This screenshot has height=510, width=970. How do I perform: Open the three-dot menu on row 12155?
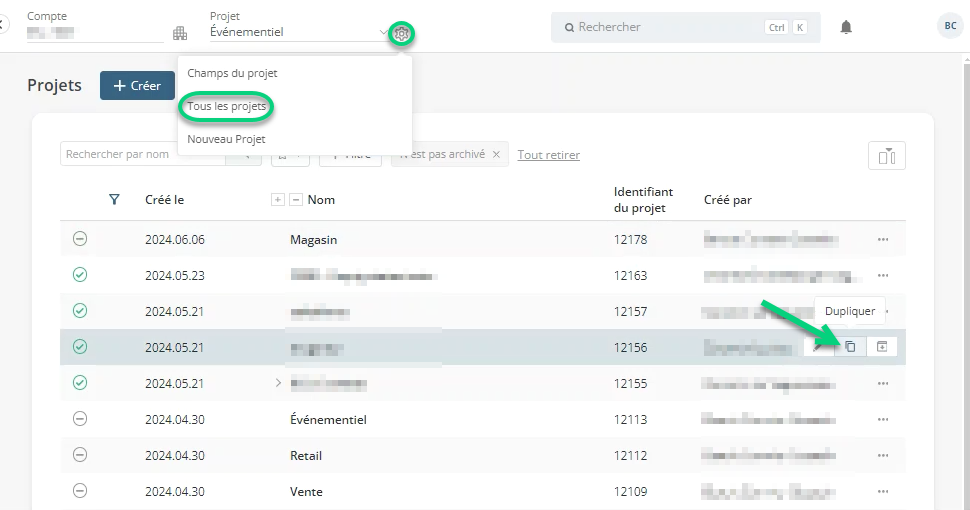coord(883,384)
